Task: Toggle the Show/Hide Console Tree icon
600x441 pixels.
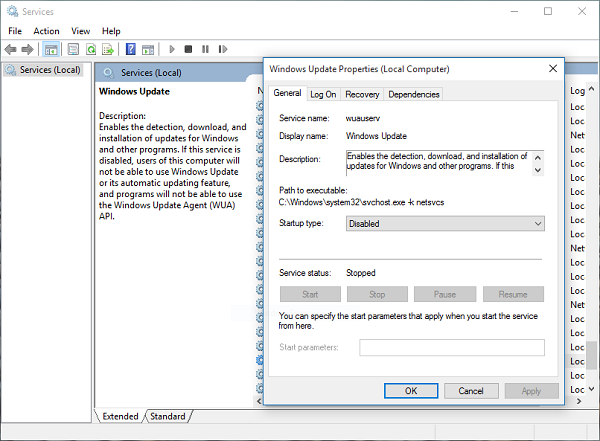Action: 51,49
